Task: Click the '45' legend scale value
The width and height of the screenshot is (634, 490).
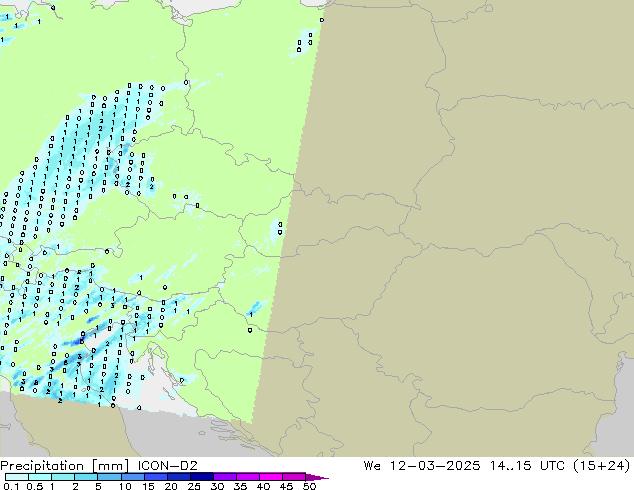Action: click(x=286, y=486)
